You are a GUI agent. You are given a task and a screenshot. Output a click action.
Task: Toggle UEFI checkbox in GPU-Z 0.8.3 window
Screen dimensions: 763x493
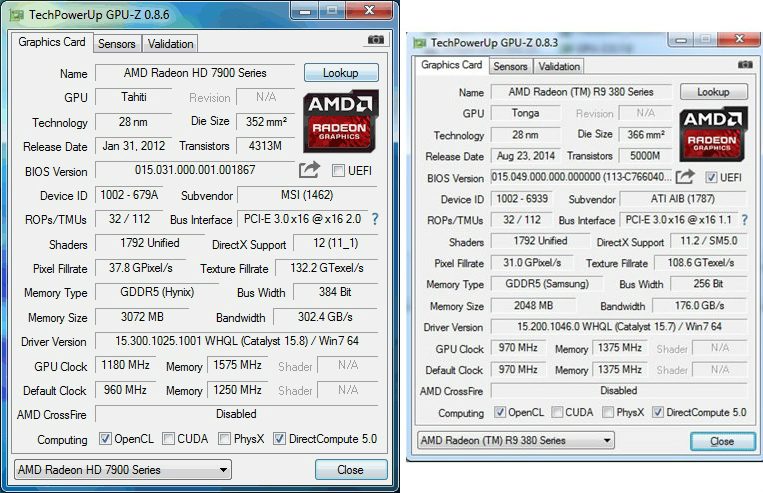click(711, 177)
